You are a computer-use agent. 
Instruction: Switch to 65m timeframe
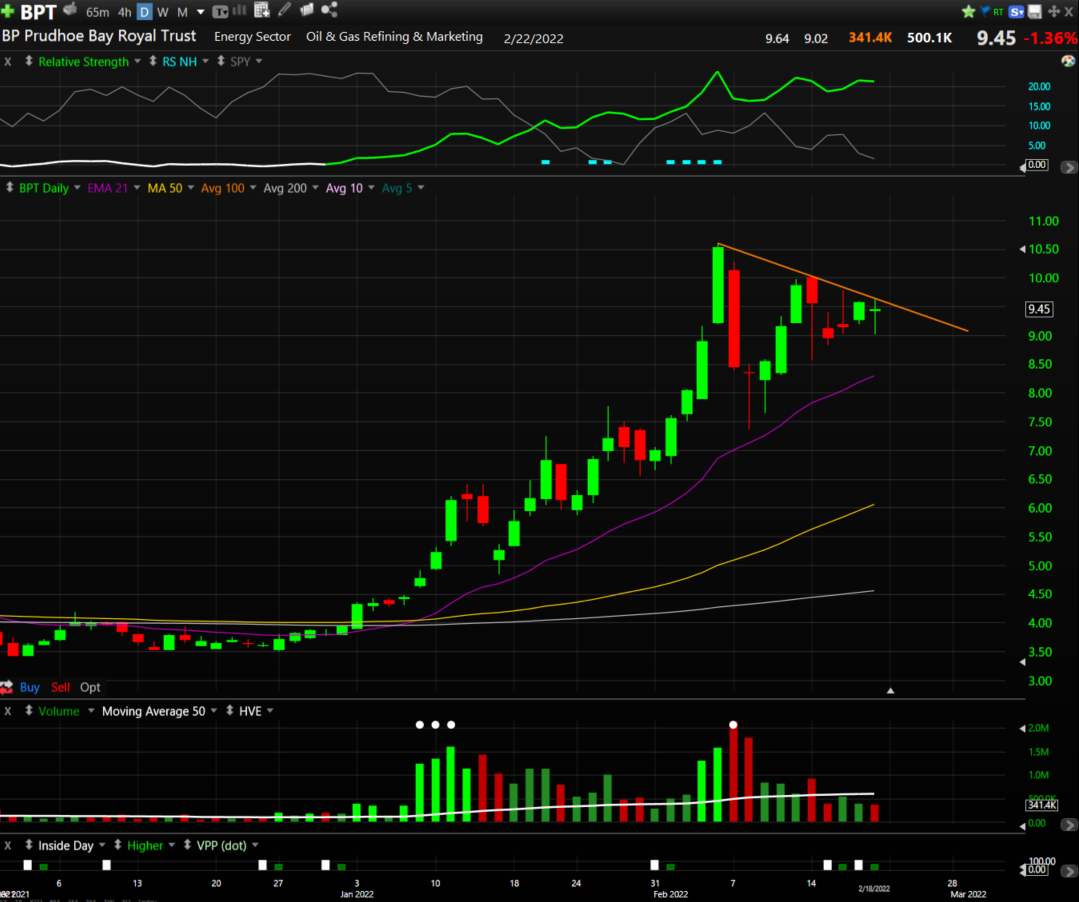(x=98, y=12)
